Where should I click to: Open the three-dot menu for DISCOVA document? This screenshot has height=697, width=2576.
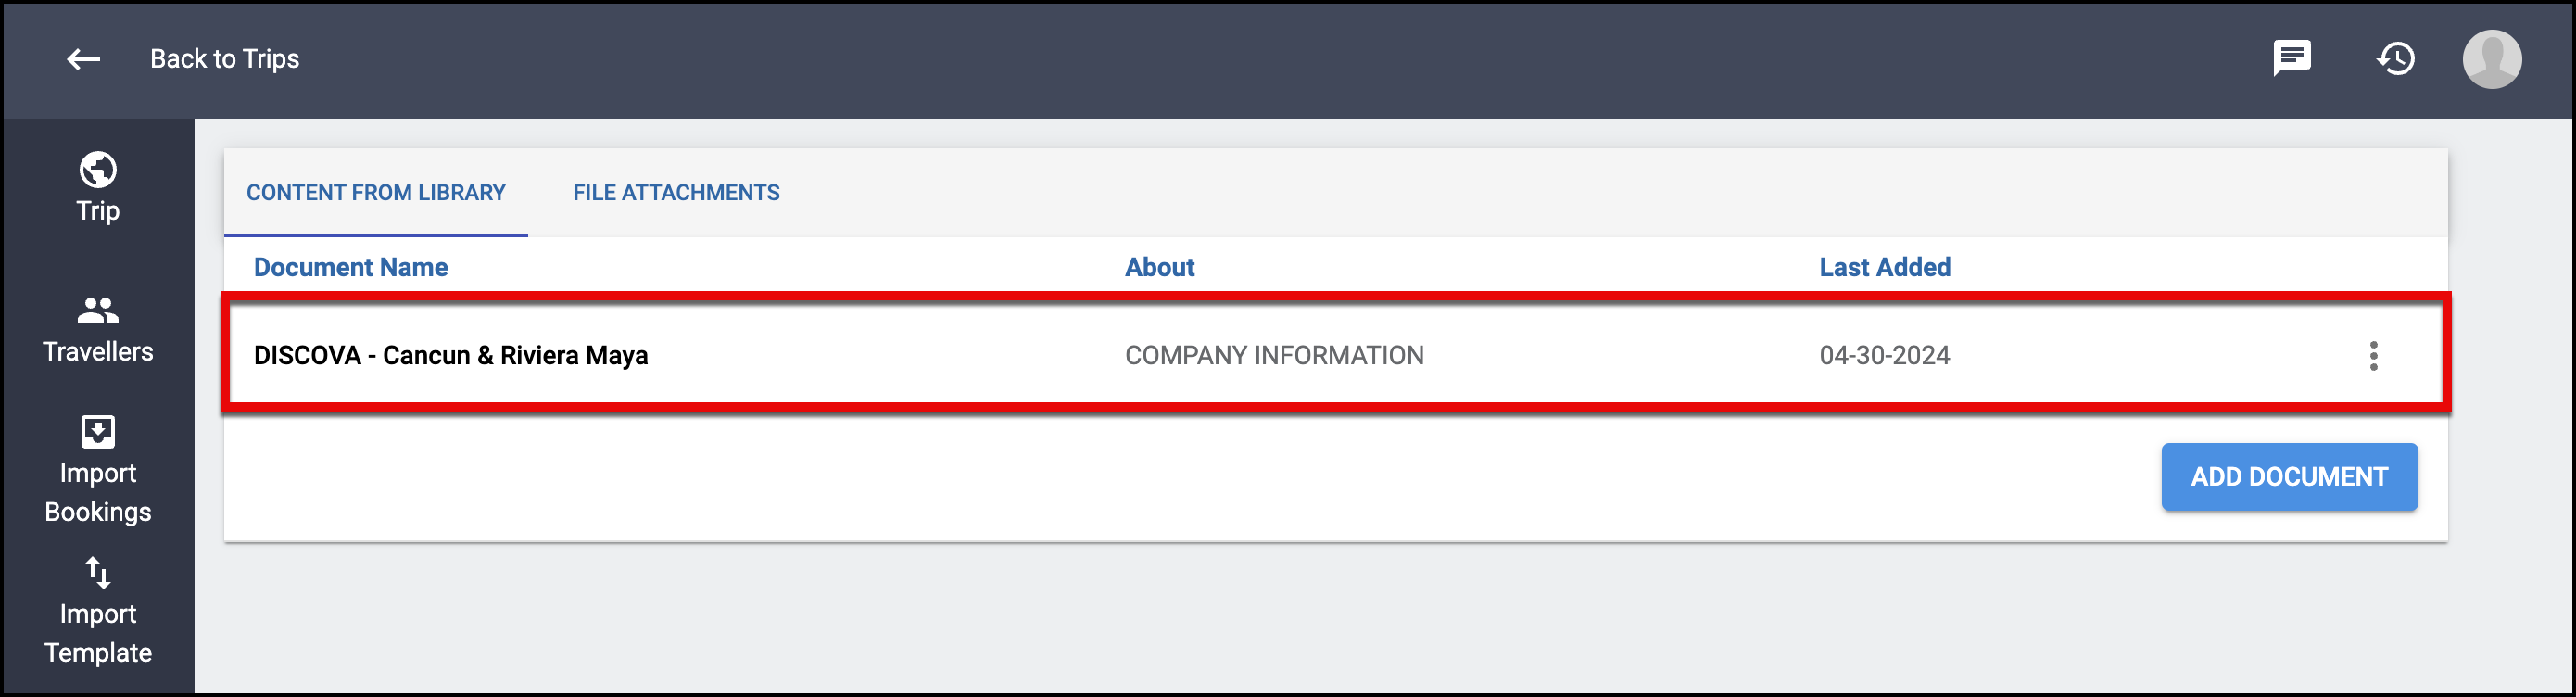coord(2374,356)
